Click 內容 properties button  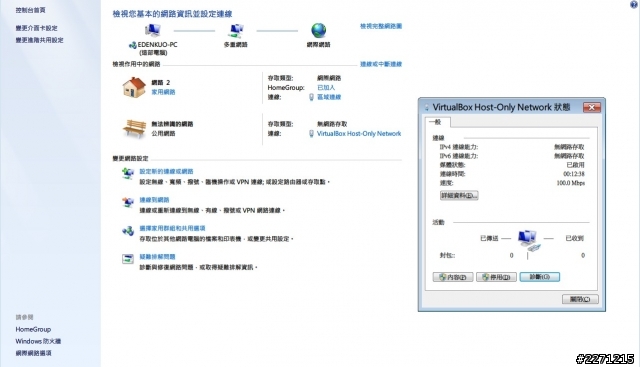[453, 277]
